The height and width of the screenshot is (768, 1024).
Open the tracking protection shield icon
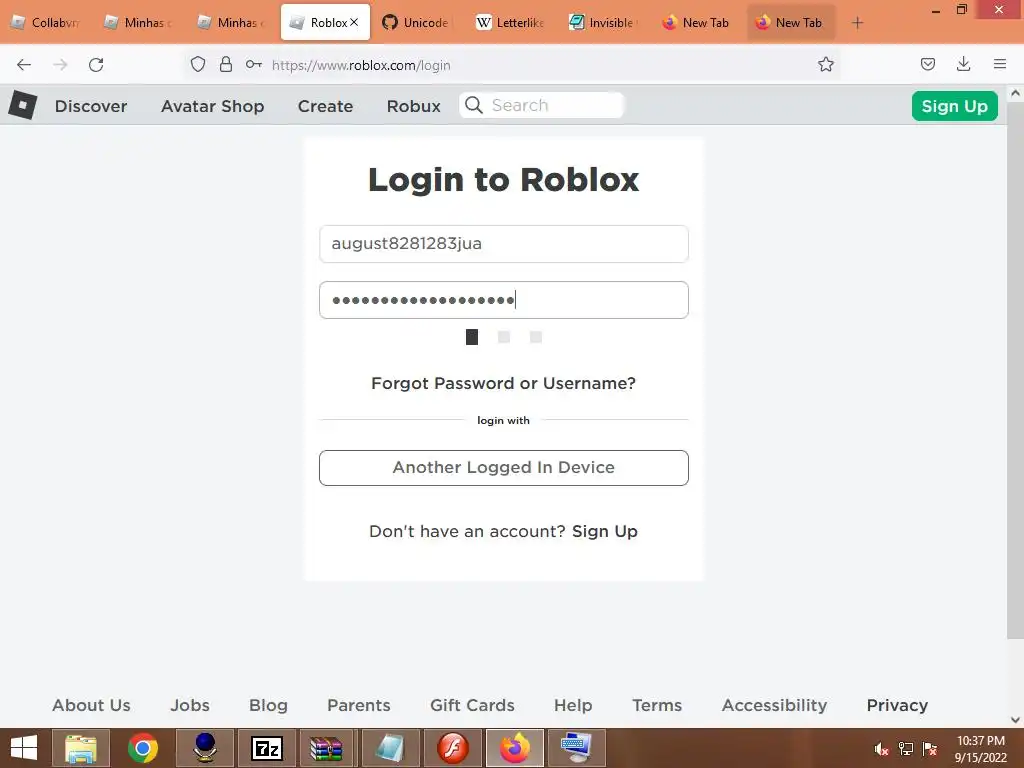click(x=198, y=64)
